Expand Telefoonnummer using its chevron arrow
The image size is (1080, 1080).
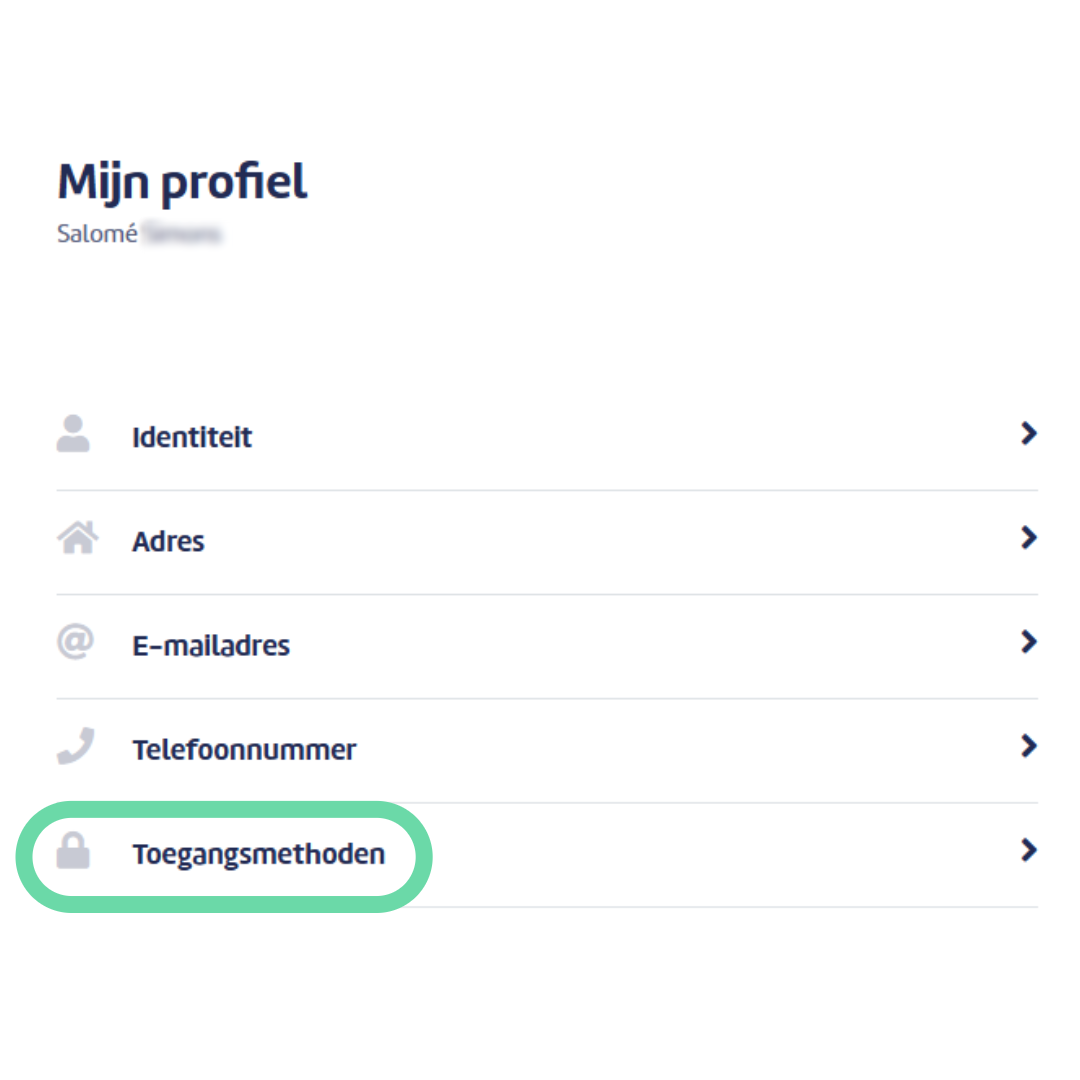pyautogui.click(x=1028, y=745)
